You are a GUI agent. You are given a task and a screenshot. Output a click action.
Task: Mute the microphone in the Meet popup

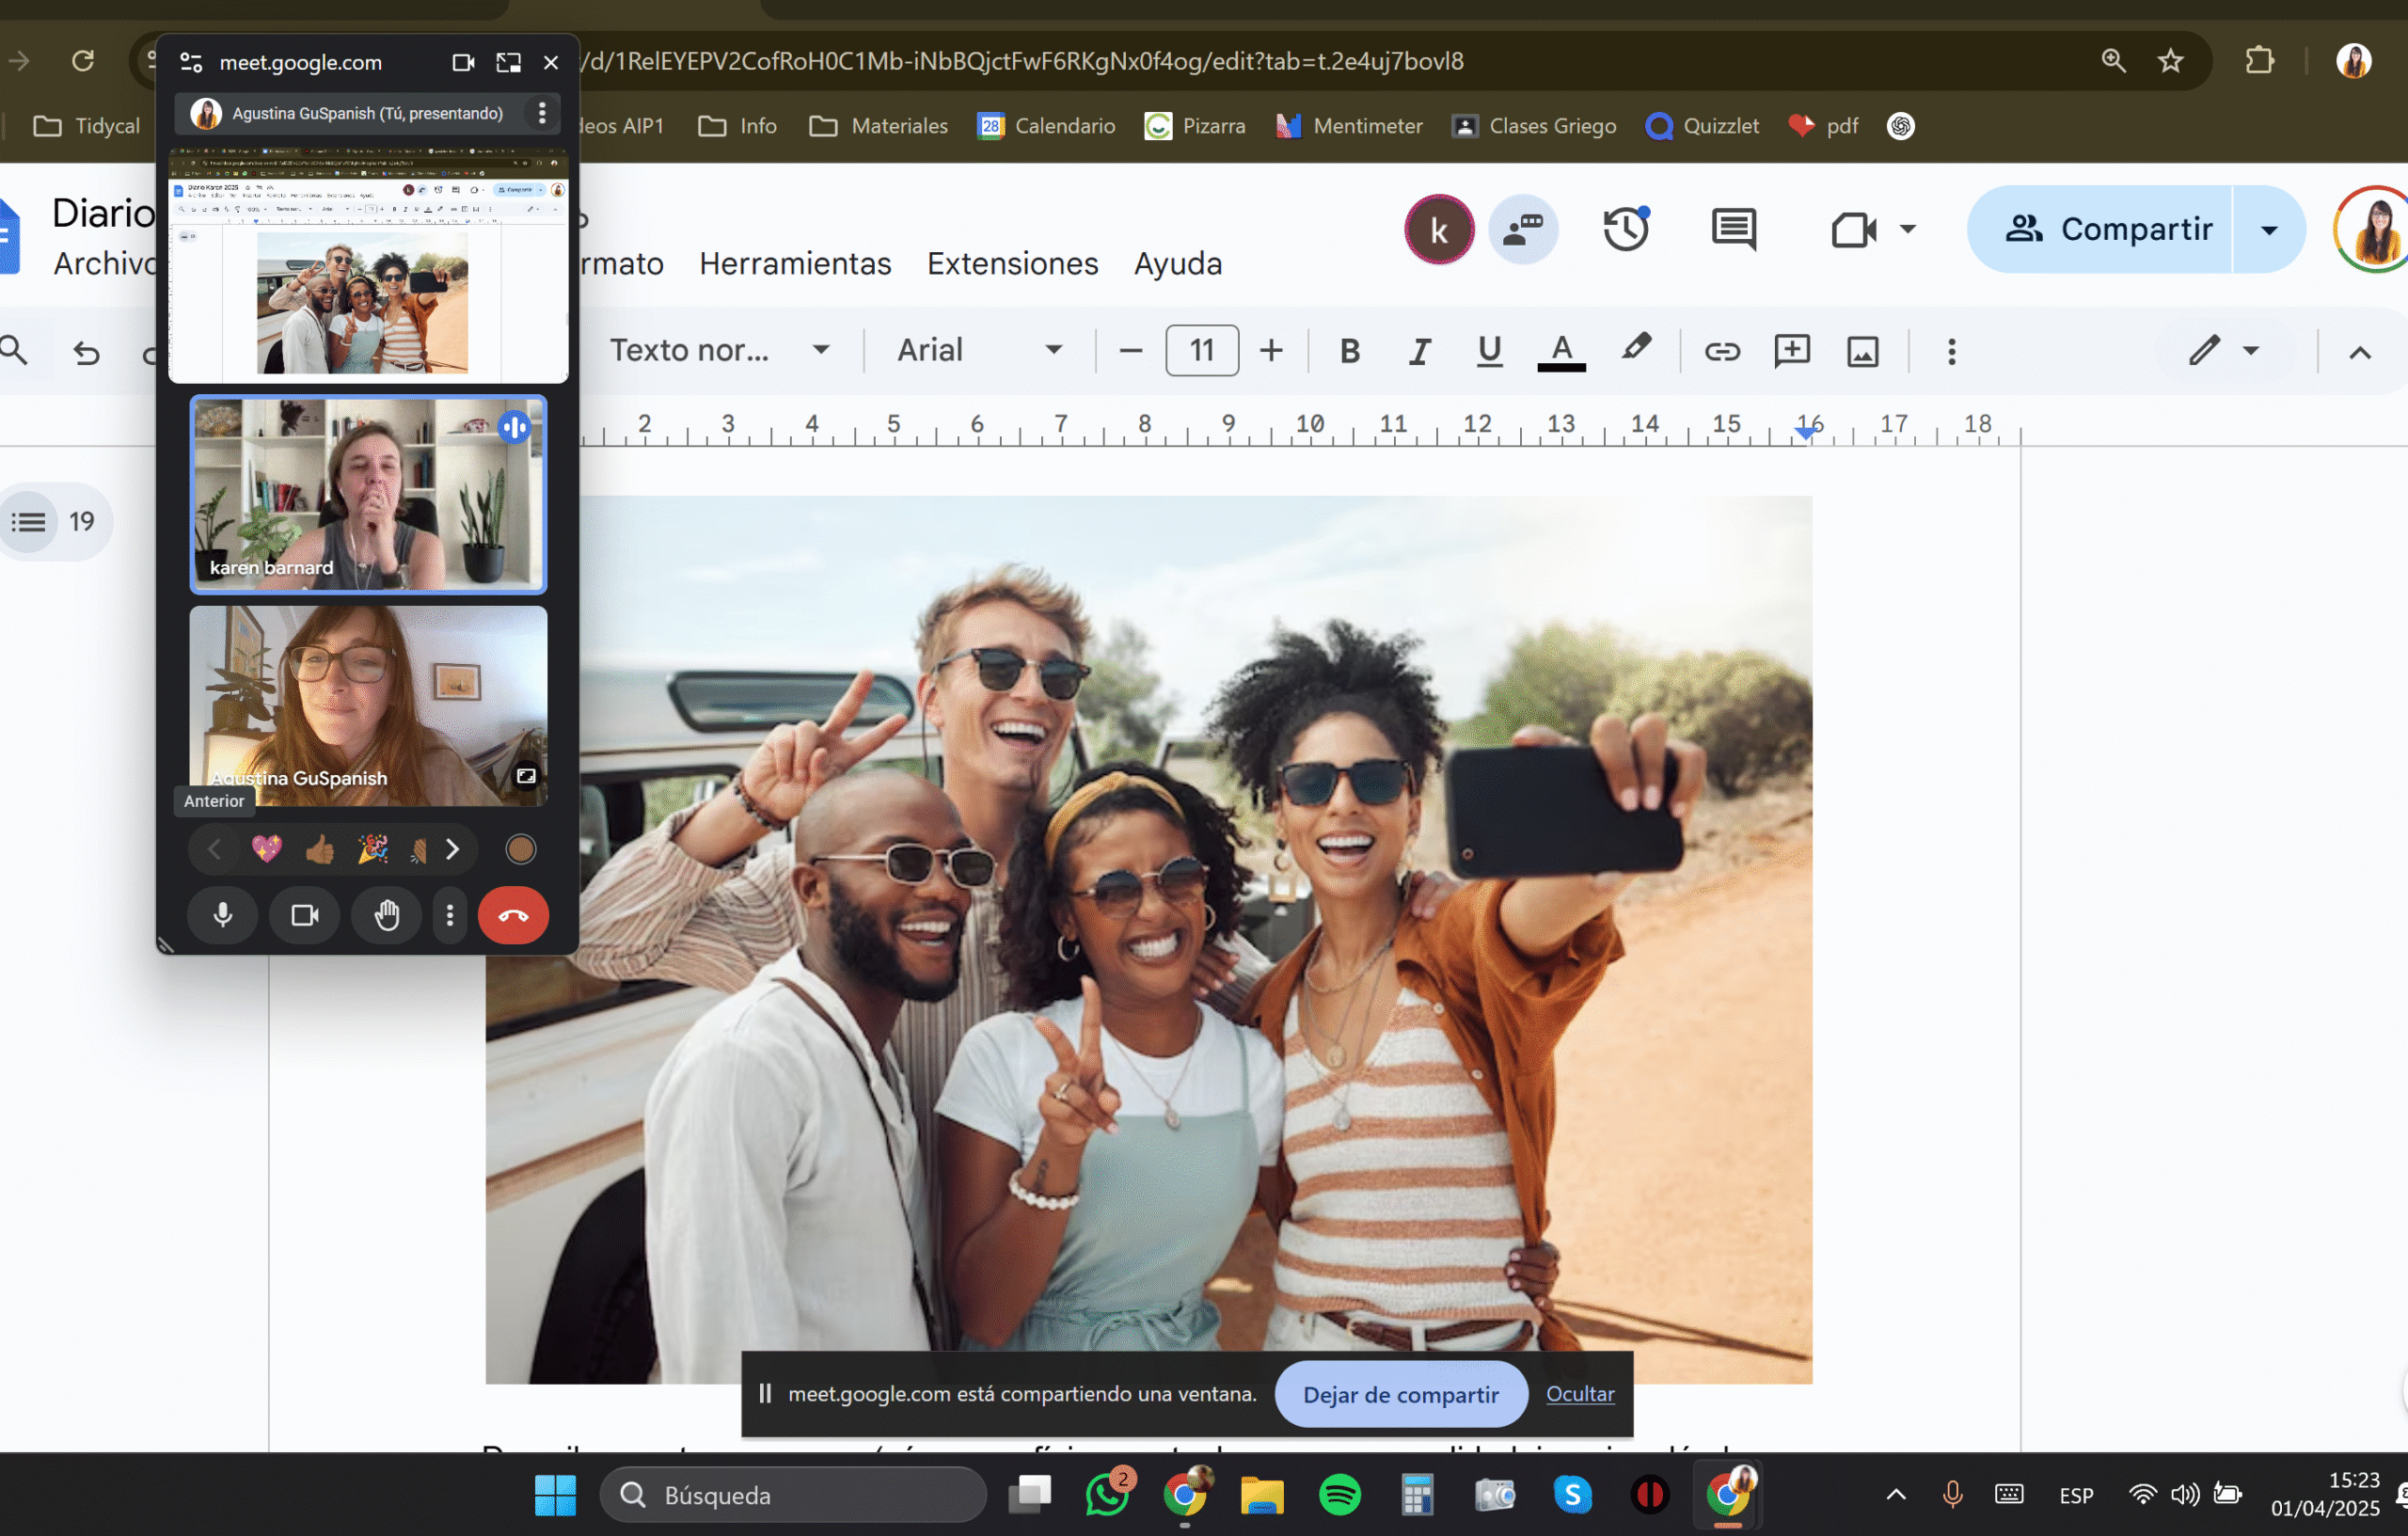tap(223, 915)
